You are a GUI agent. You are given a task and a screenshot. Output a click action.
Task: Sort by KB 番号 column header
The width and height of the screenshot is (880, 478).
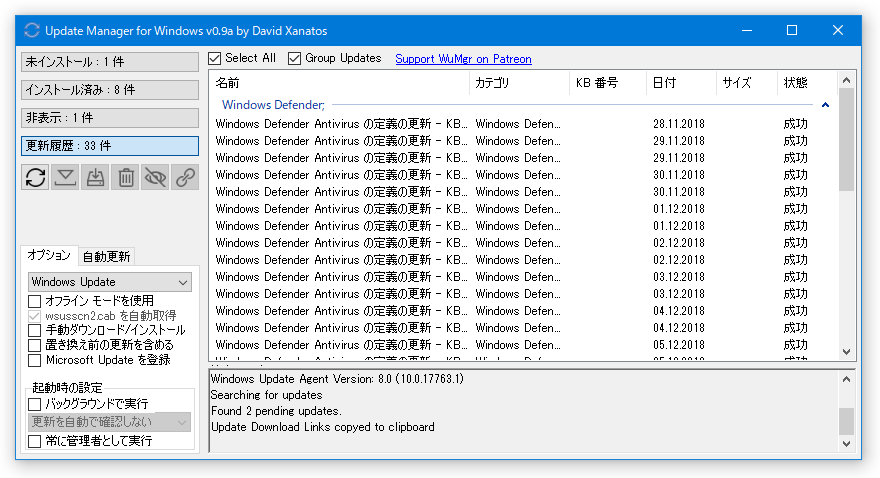coord(608,83)
